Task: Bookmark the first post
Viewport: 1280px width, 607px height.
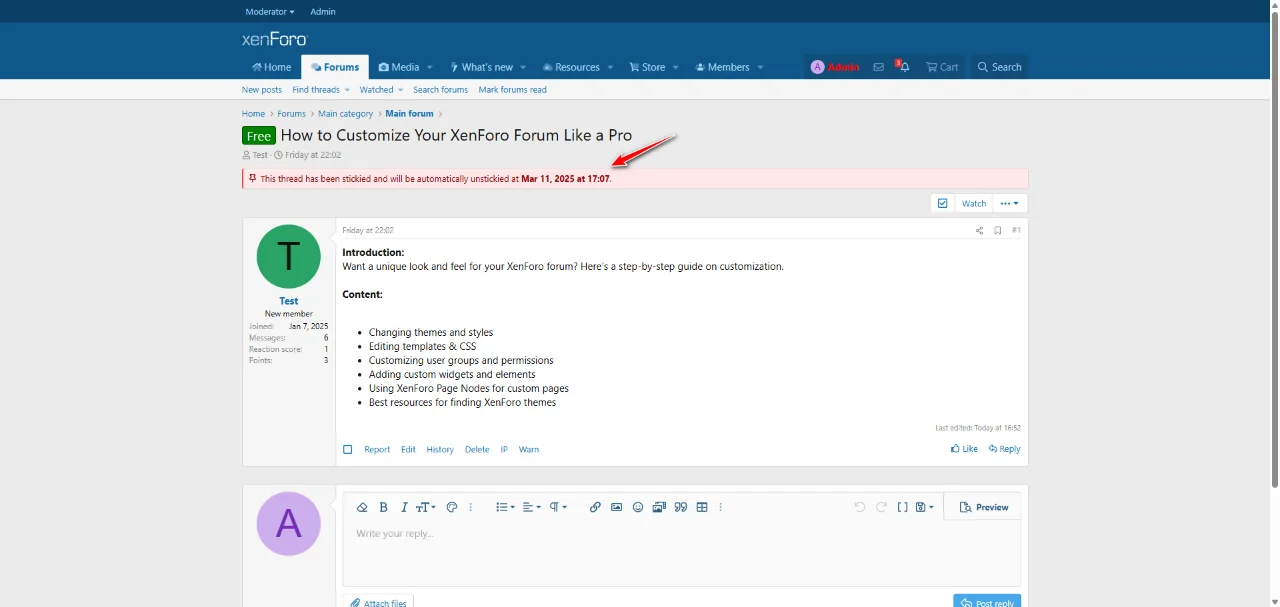Action: pyautogui.click(x=997, y=230)
